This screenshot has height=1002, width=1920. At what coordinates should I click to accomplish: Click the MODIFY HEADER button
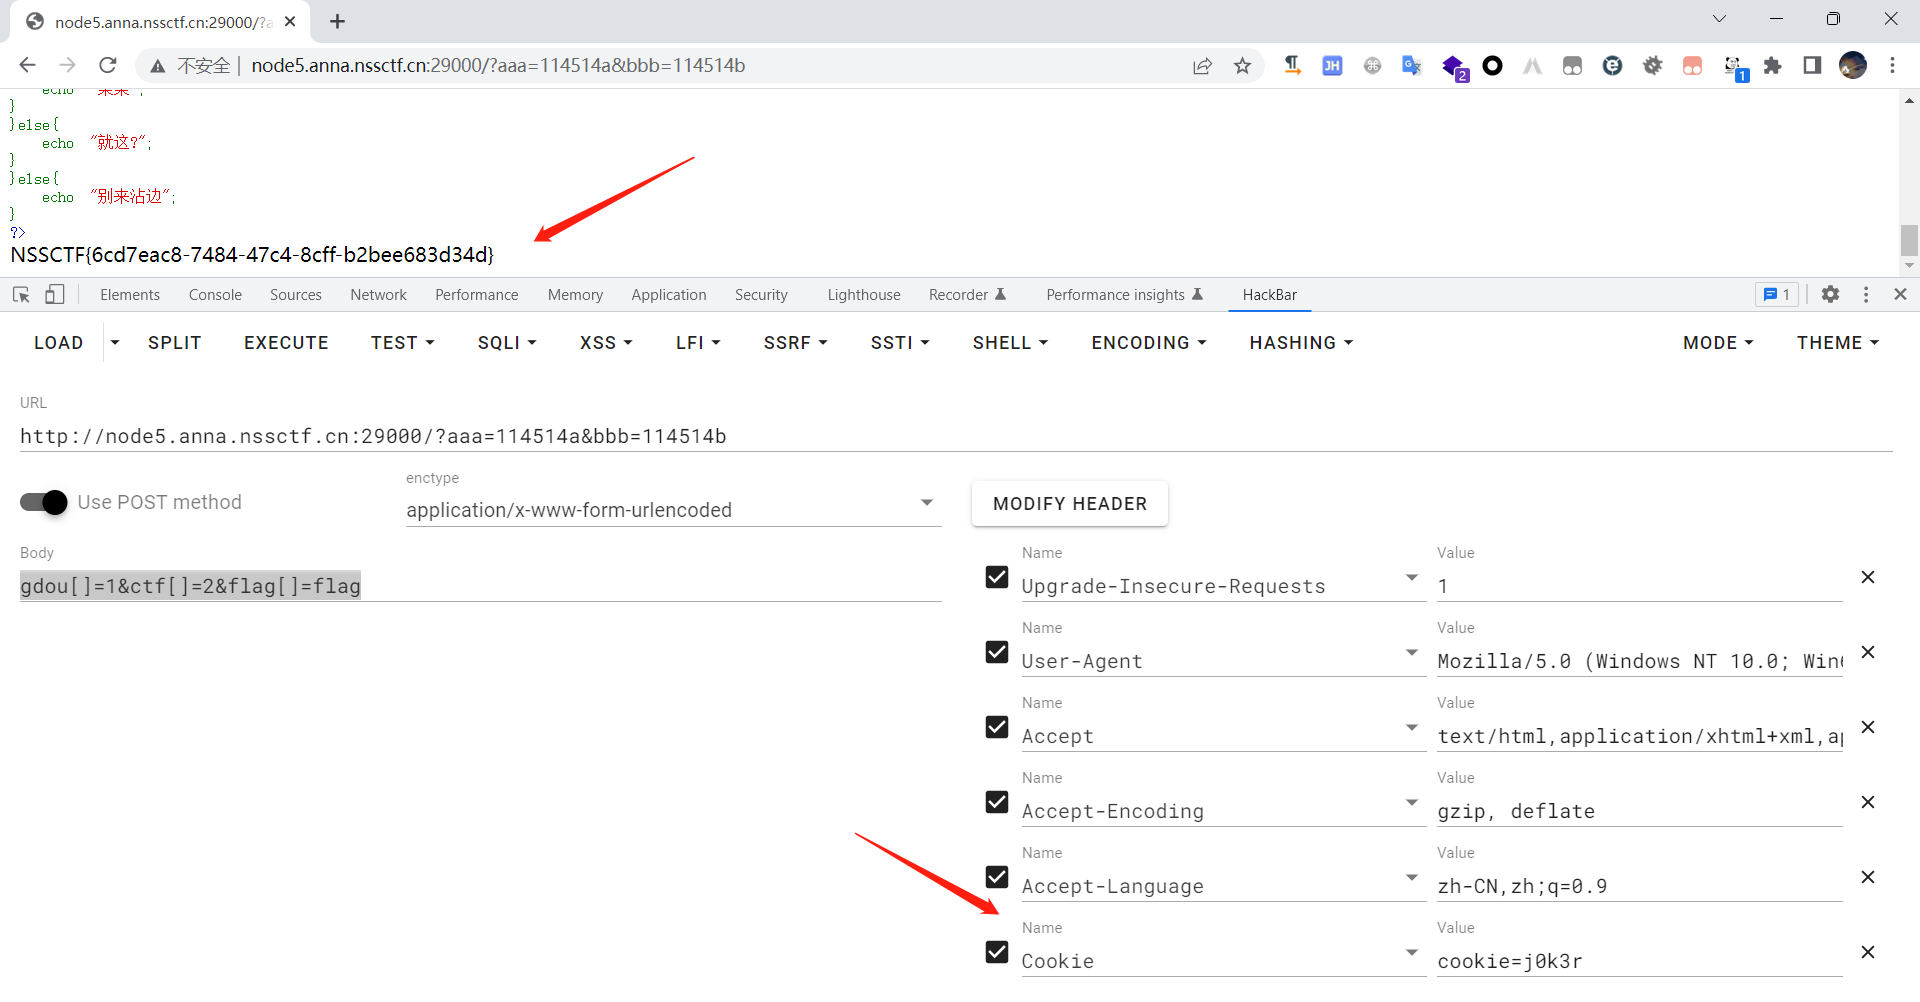tap(1069, 504)
